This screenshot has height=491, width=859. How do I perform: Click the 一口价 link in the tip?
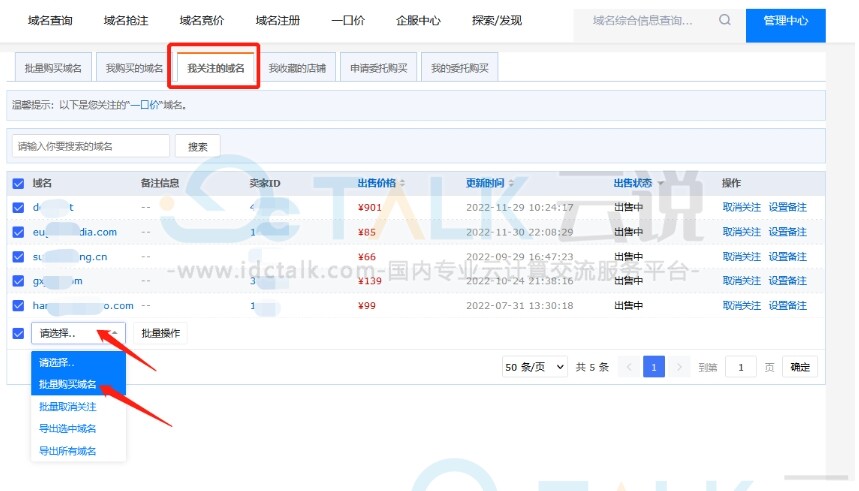pos(144,105)
